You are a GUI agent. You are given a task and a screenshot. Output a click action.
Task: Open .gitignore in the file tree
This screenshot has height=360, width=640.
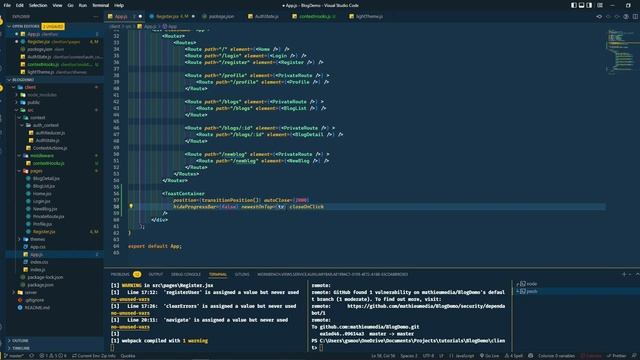click(35, 300)
